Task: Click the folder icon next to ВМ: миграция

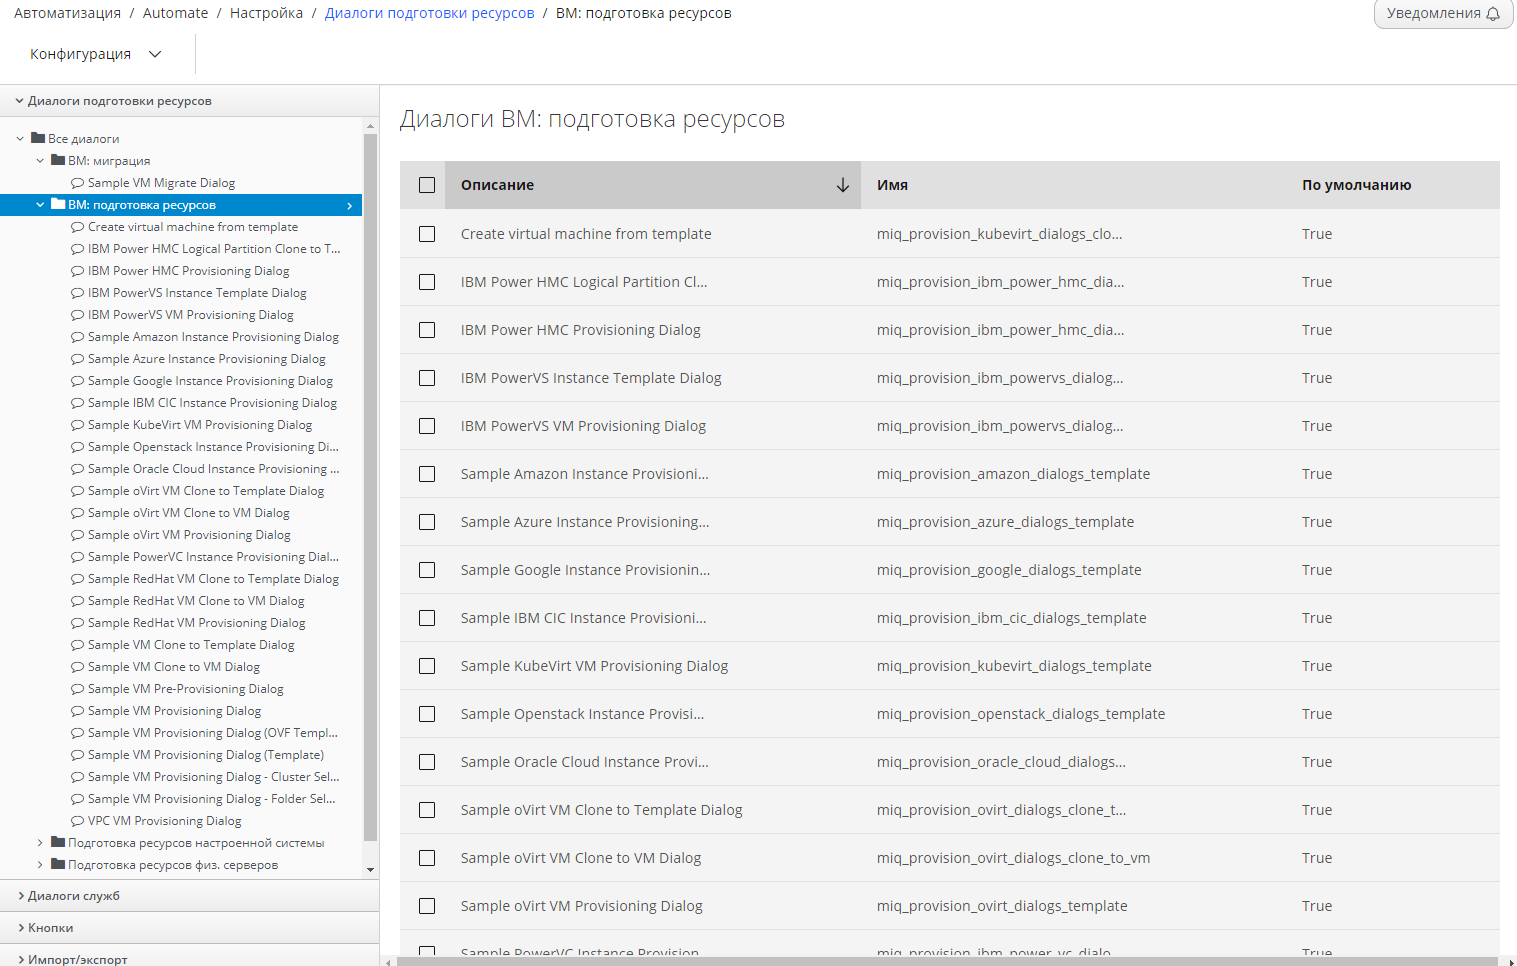Action: pos(58,160)
